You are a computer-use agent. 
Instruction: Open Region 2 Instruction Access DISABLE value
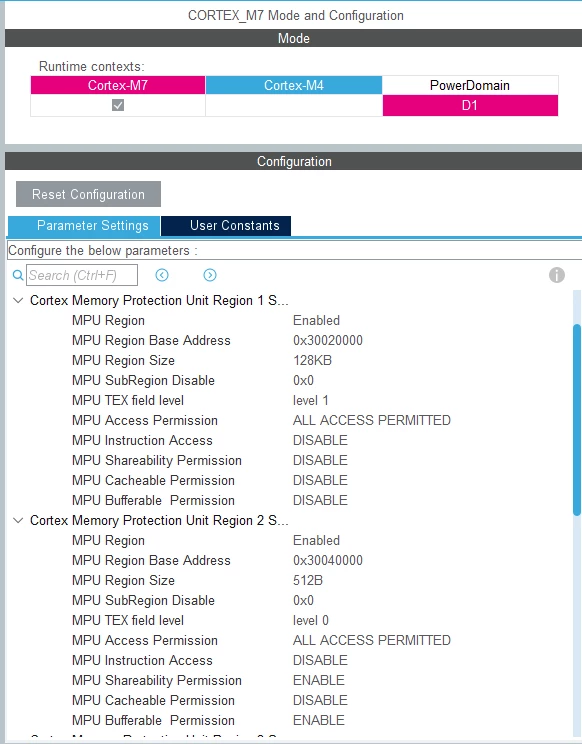[320, 660]
